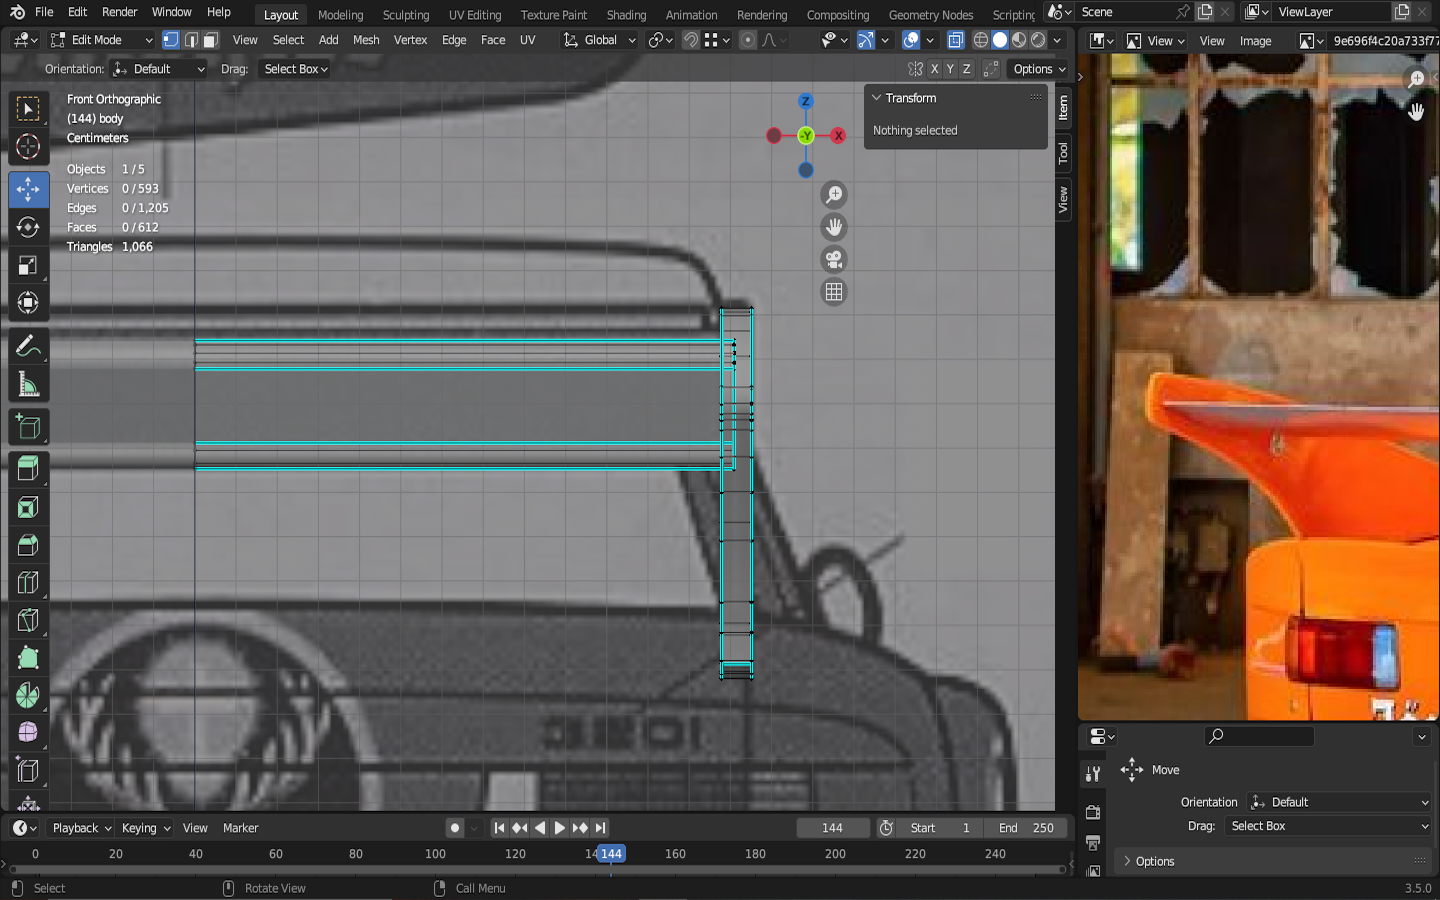Open the Edit Mode dropdown
1440x900 pixels.
[x=101, y=40]
